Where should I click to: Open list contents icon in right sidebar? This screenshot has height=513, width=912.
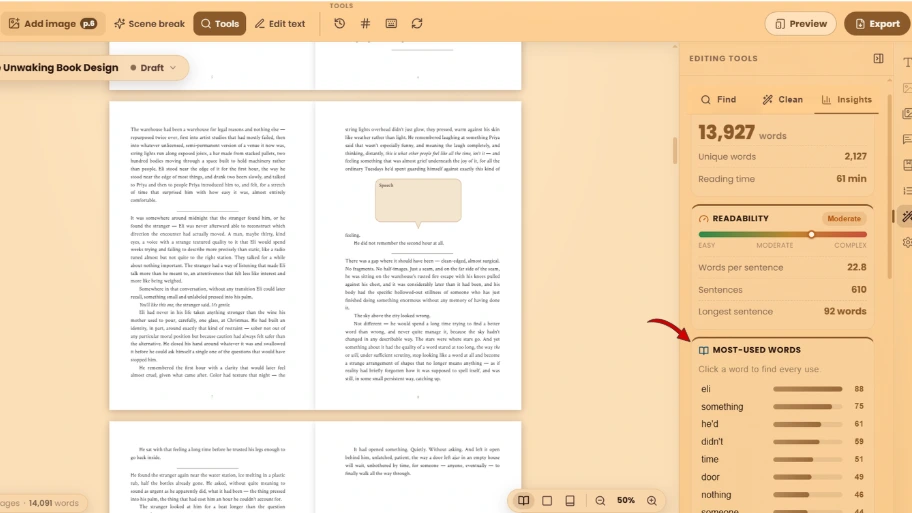(x=906, y=191)
